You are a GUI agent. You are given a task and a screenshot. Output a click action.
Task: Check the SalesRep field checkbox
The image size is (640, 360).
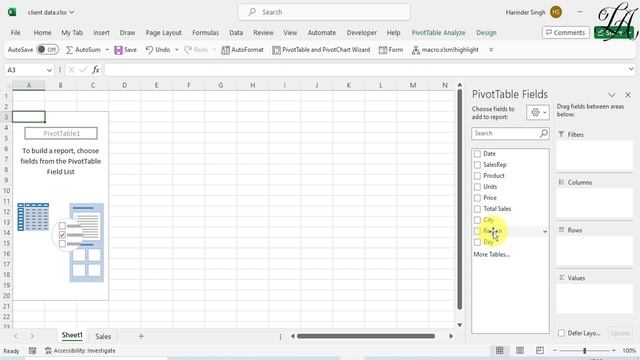477,165
